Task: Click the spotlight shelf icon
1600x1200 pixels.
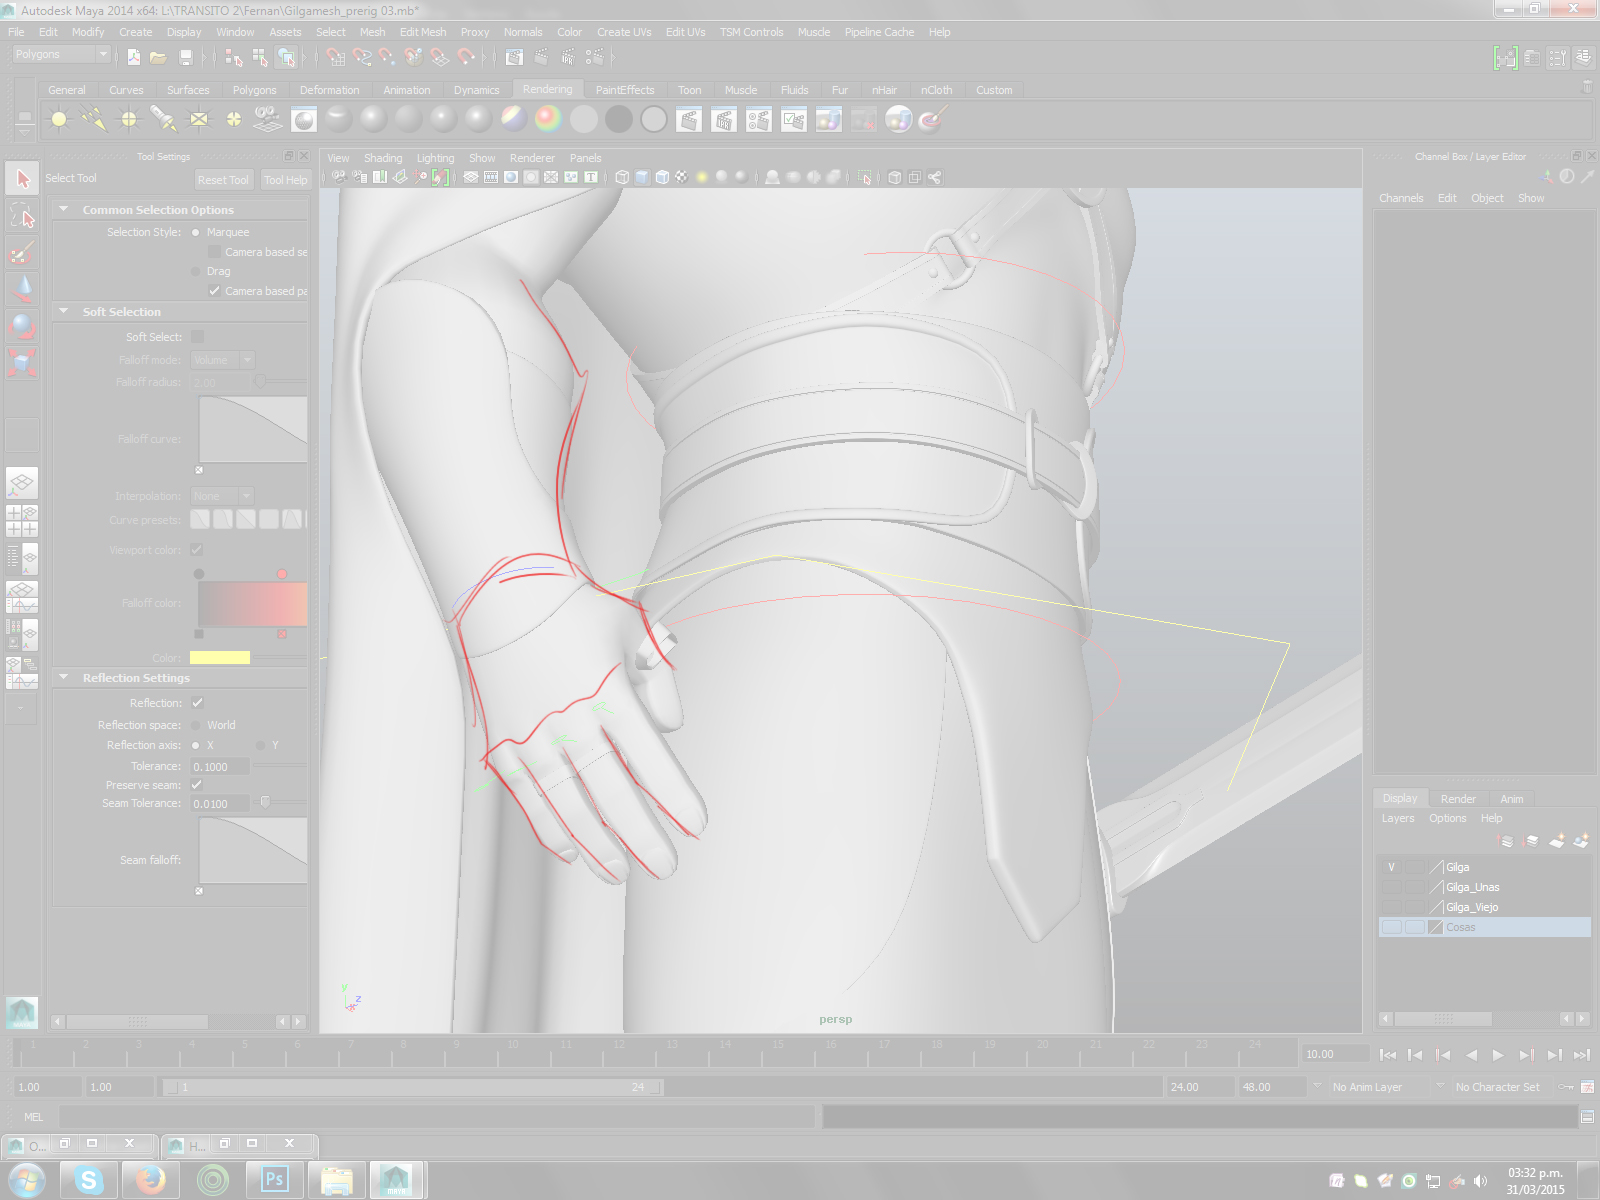Action: point(164,120)
